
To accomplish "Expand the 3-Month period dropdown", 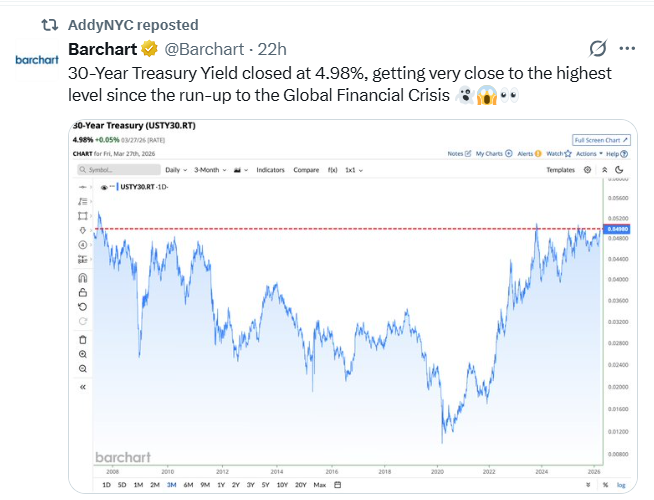I will coord(211,170).
